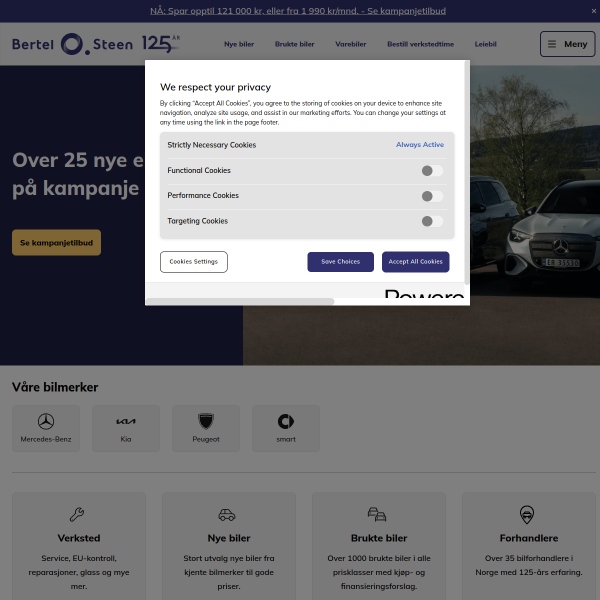Click the Nye biler card heading
600x600 pixels.
(x=229, y=538)
